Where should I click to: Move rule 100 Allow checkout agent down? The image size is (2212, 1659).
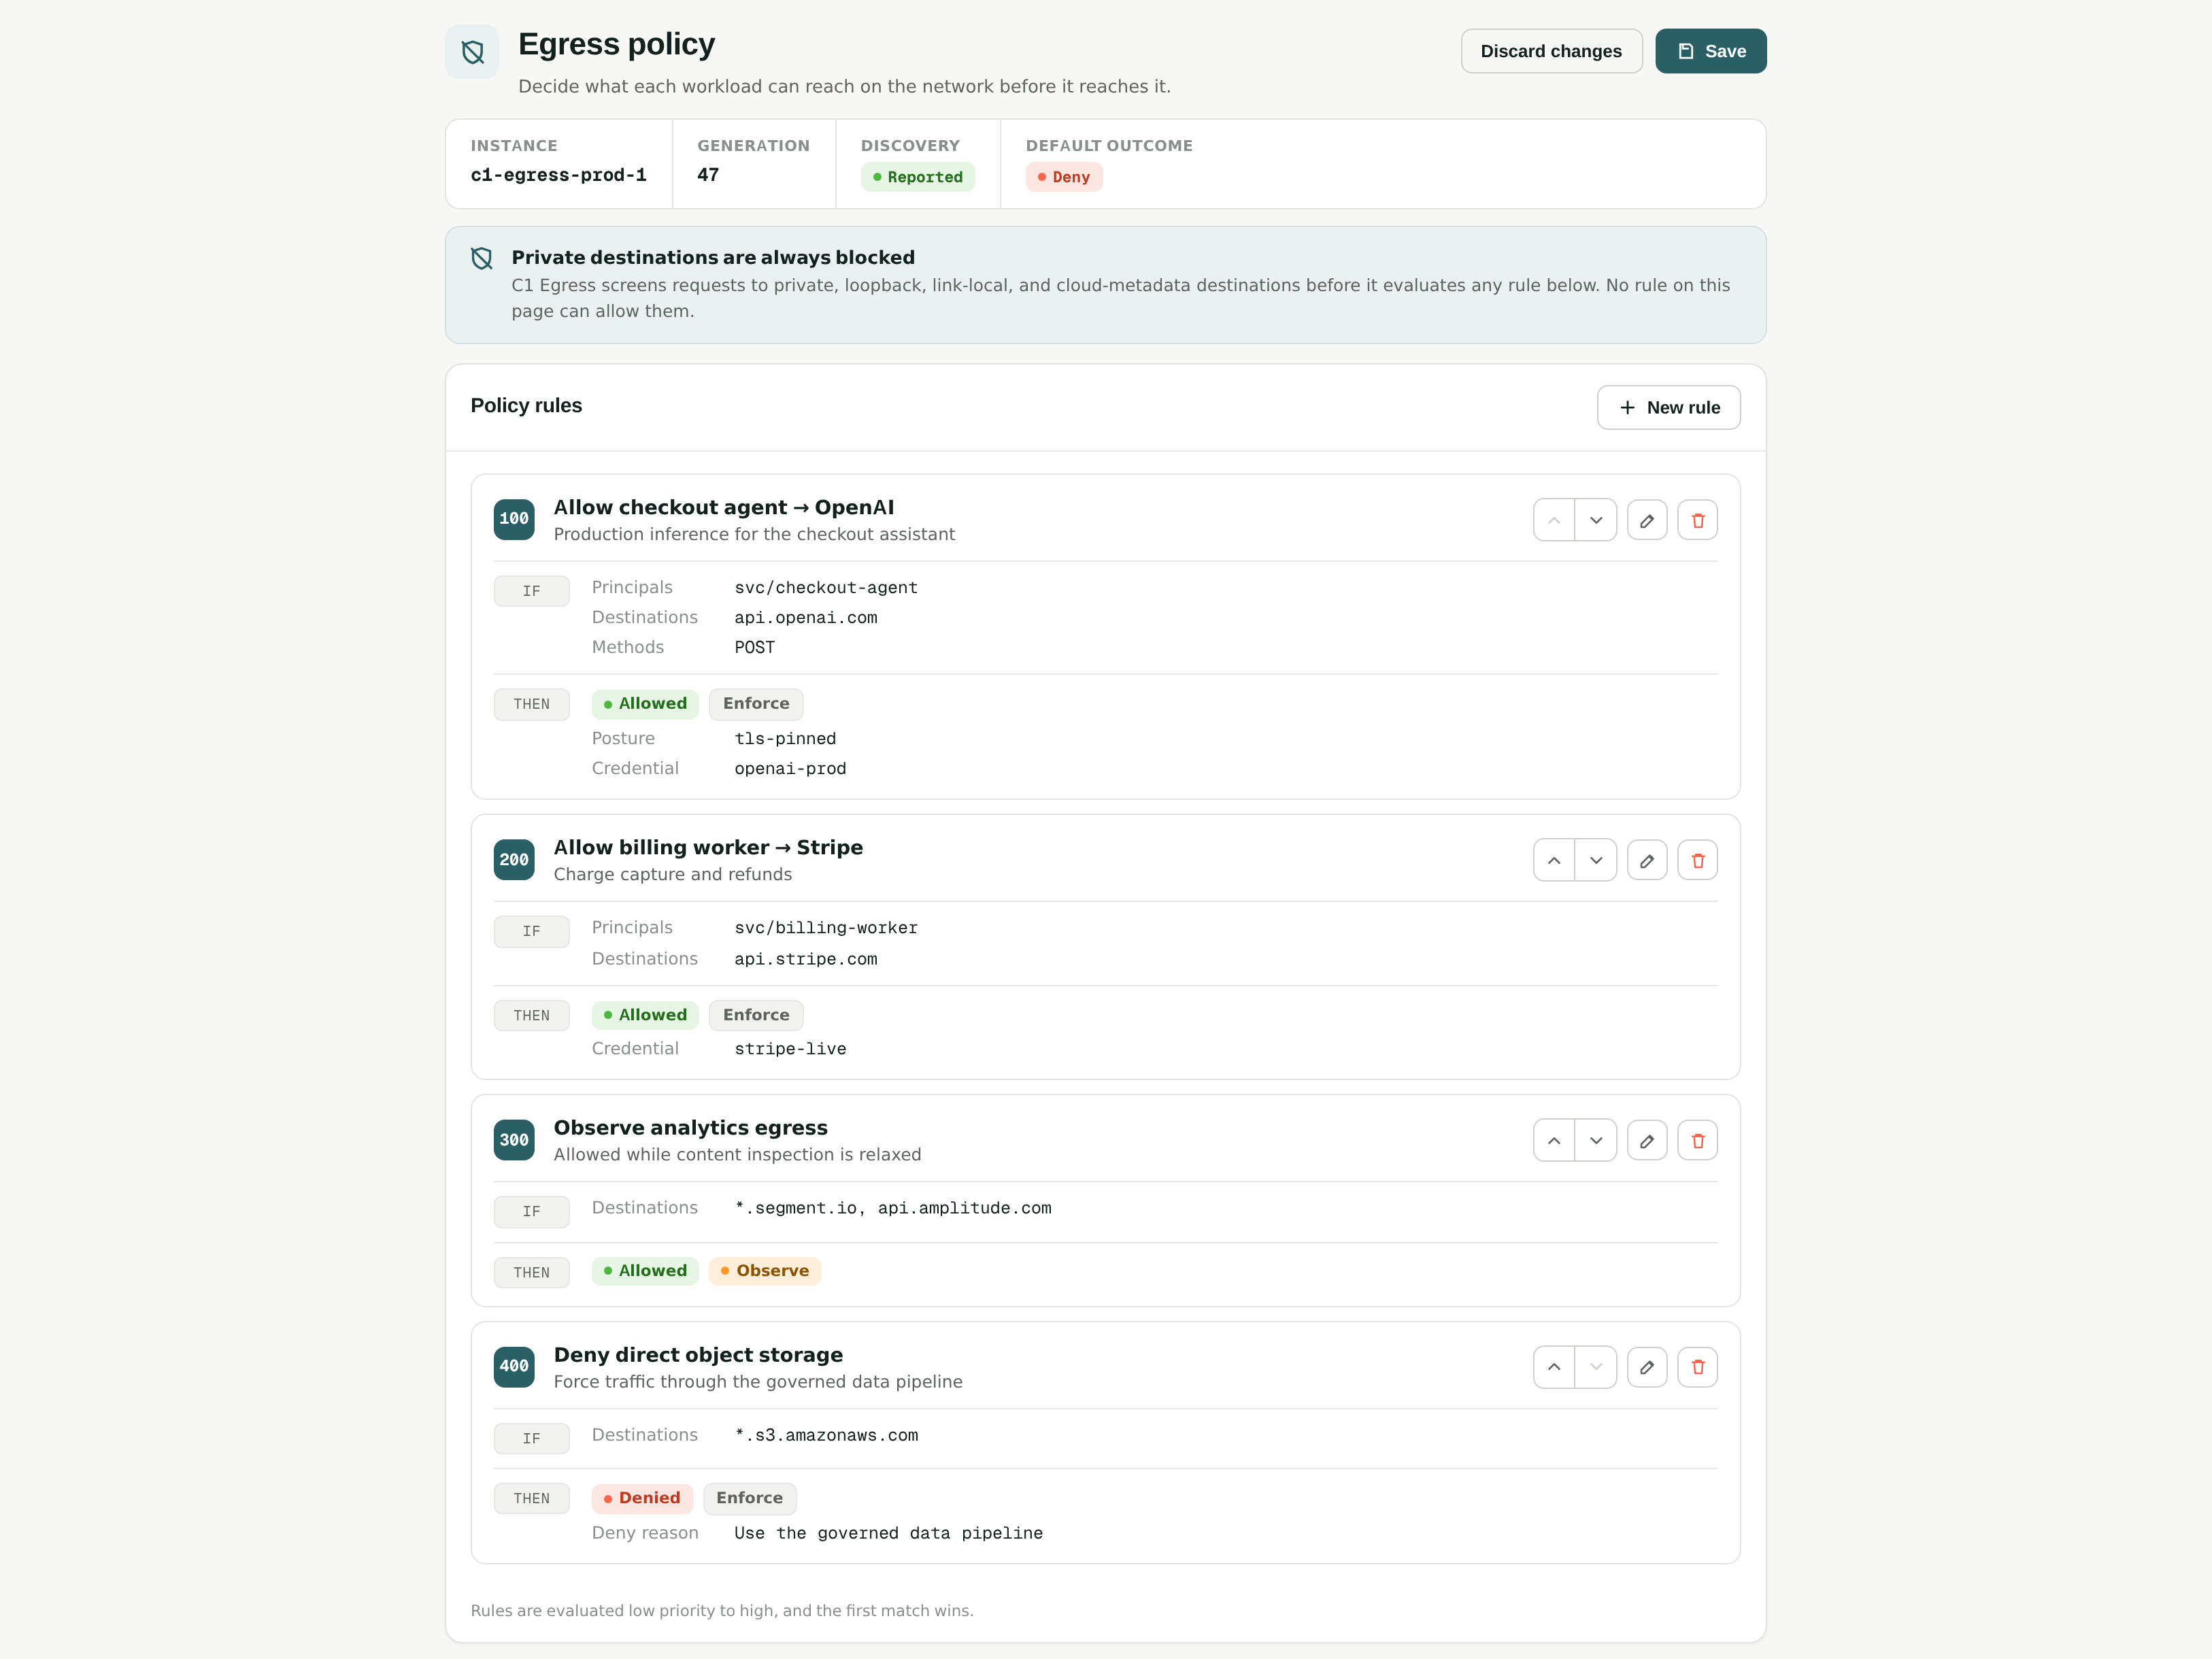point(1596,520)
